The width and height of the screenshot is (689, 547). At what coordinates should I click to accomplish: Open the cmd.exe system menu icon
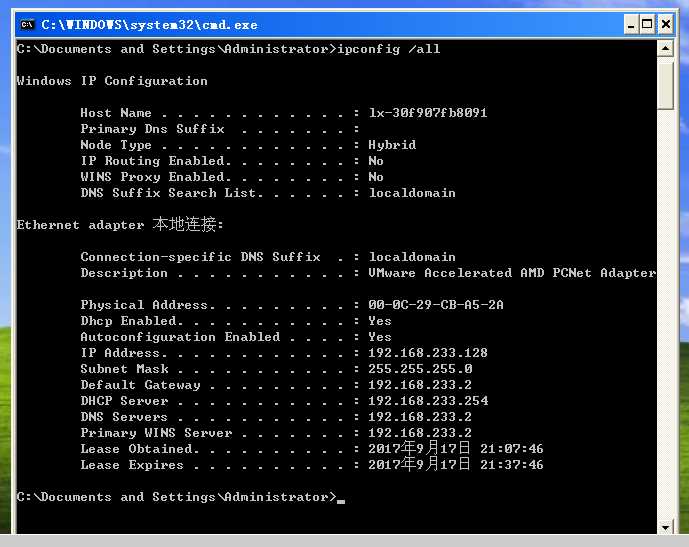tap(27, 24)
